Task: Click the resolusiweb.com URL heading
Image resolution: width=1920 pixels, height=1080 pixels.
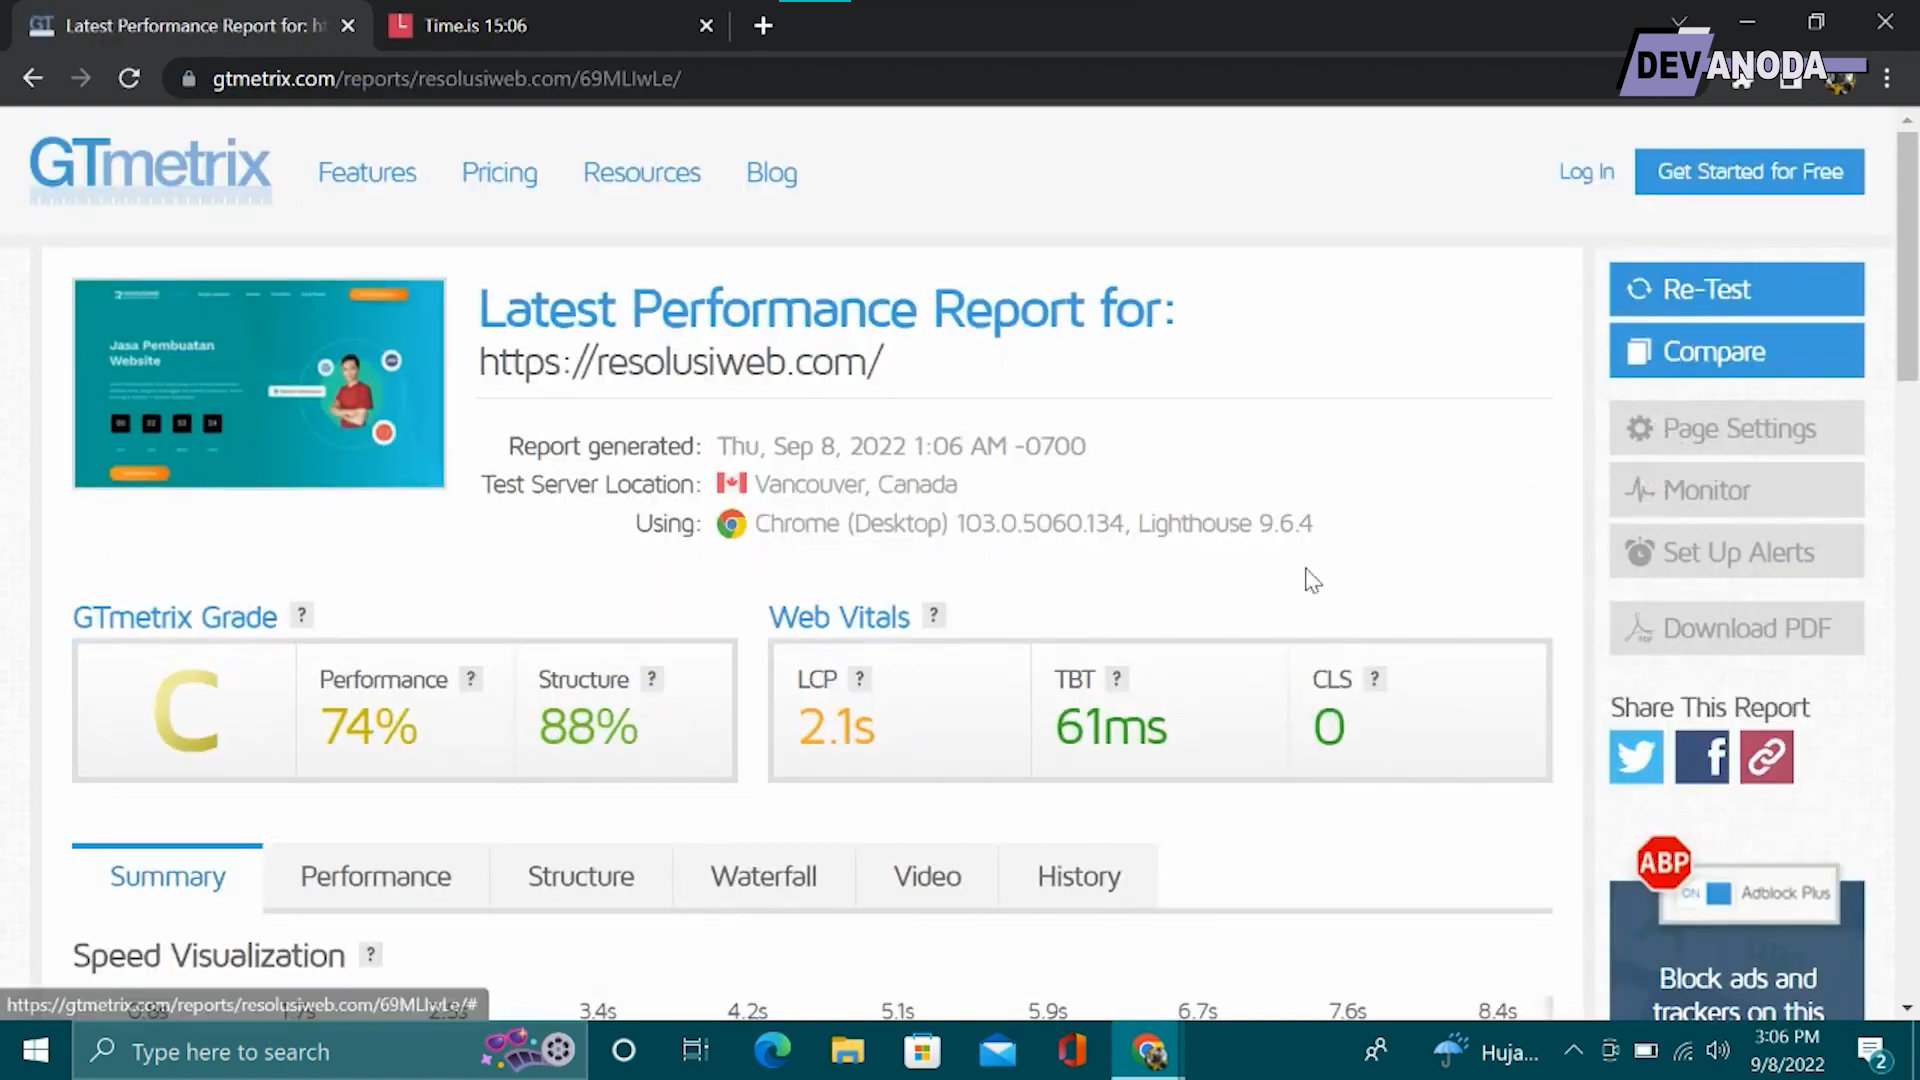Action: (x=681, y=362)
